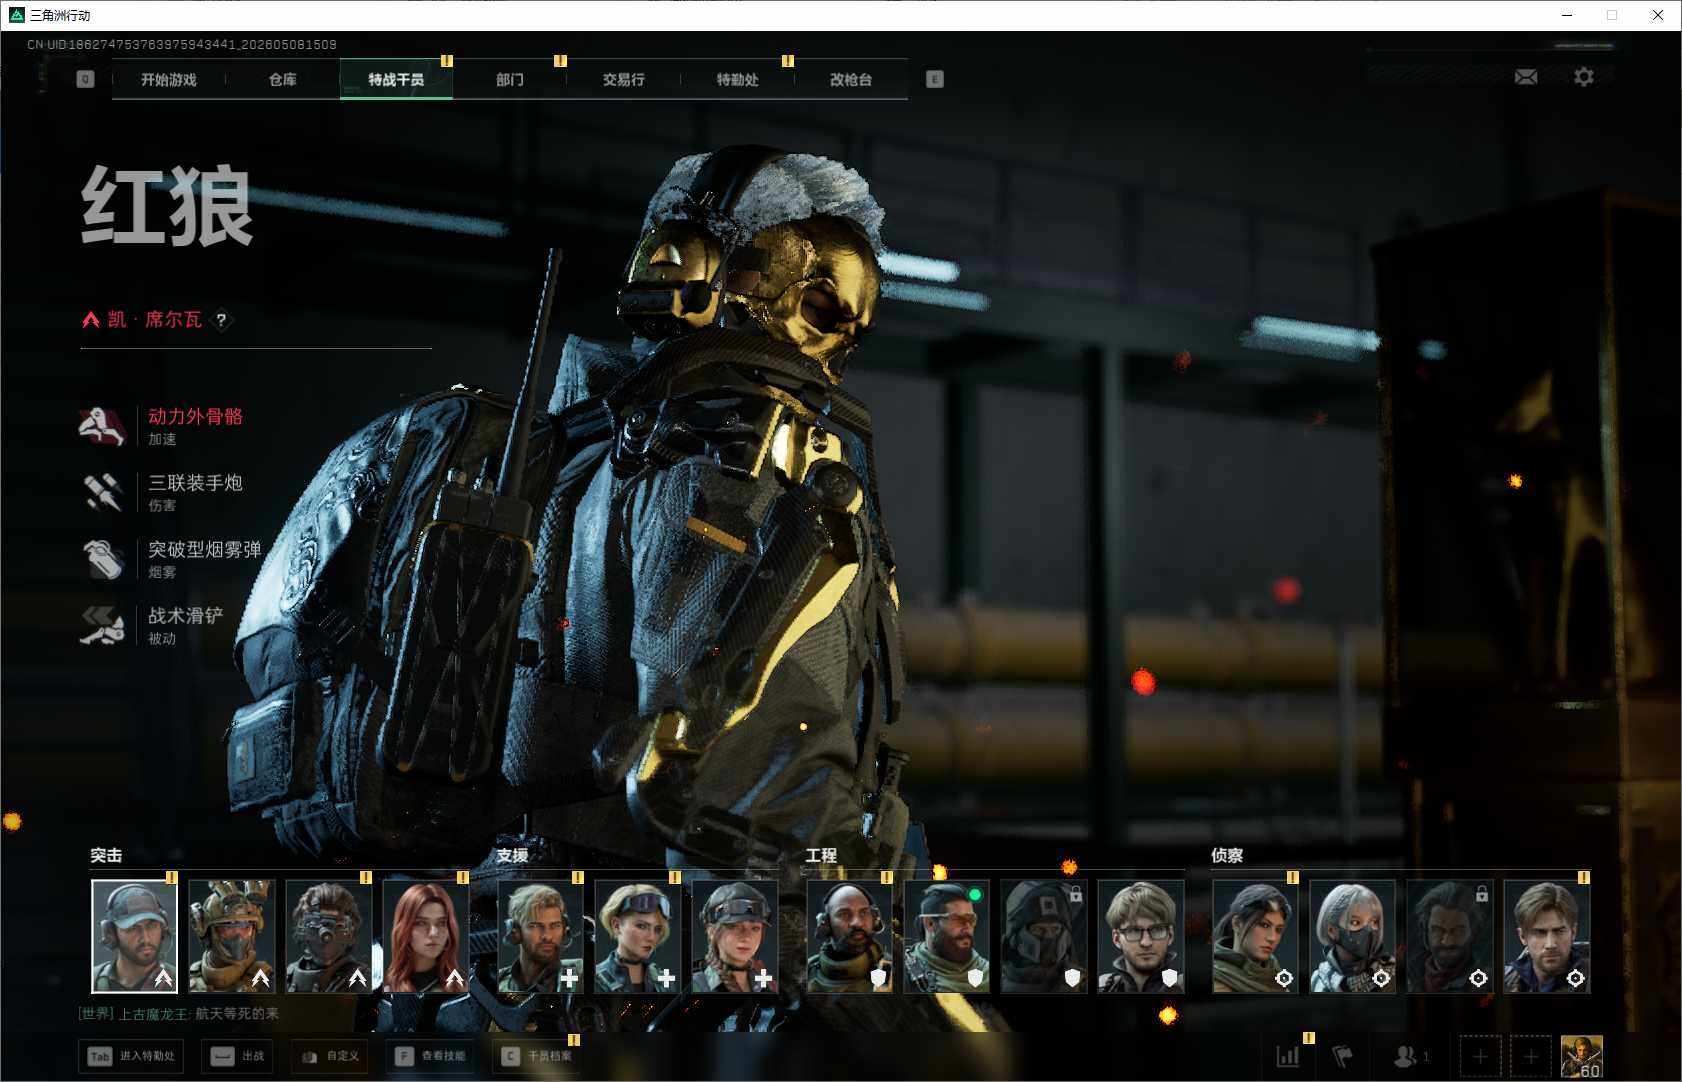Select the 特战干员 tab

(396, 79)
